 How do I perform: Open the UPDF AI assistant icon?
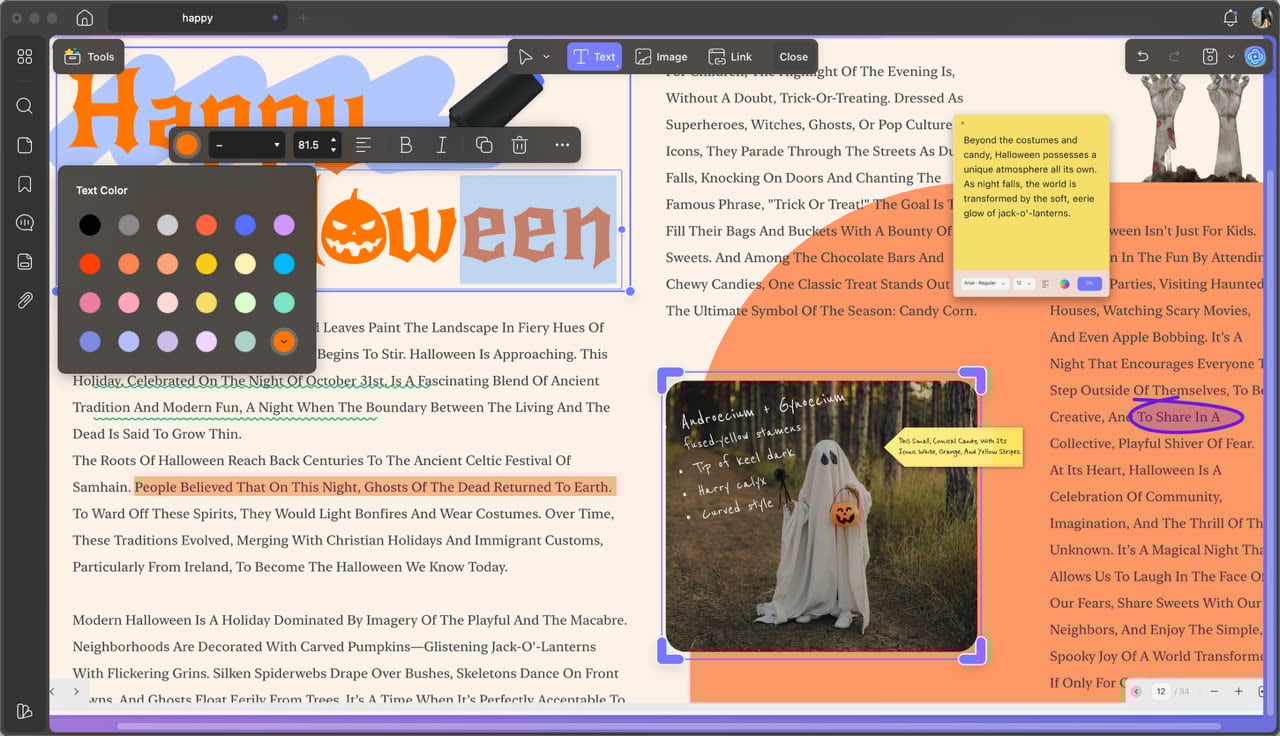point(1254,57)
